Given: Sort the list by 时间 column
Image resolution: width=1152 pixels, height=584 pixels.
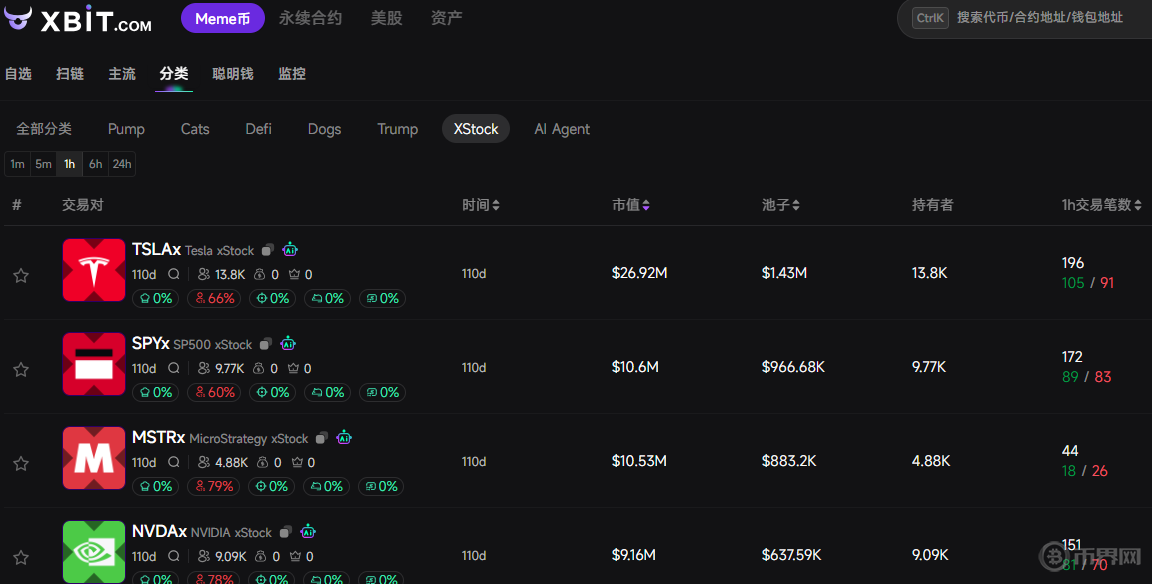Looking at the screenshot, I should click(x=496, y=205).
